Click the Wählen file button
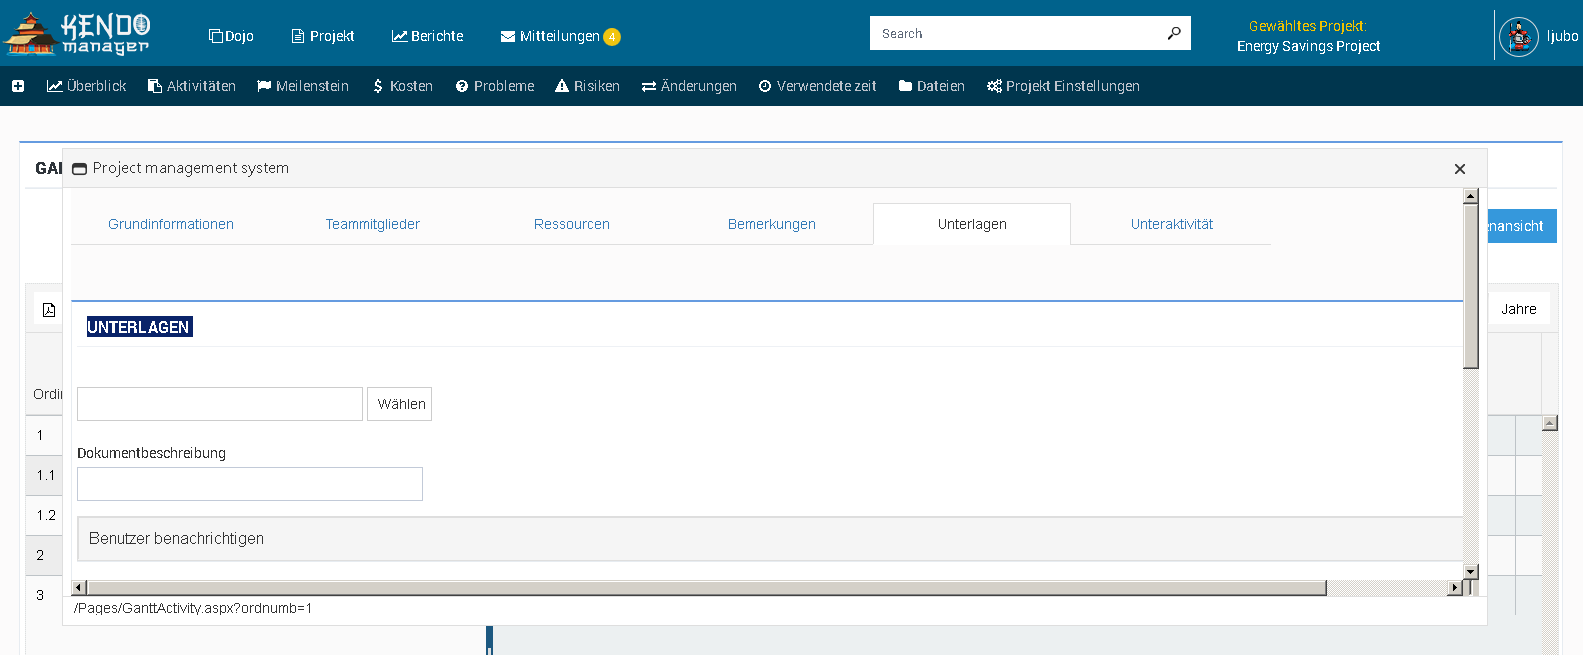The width and height of the screenshot is (1583, 655). coord(400,404)
